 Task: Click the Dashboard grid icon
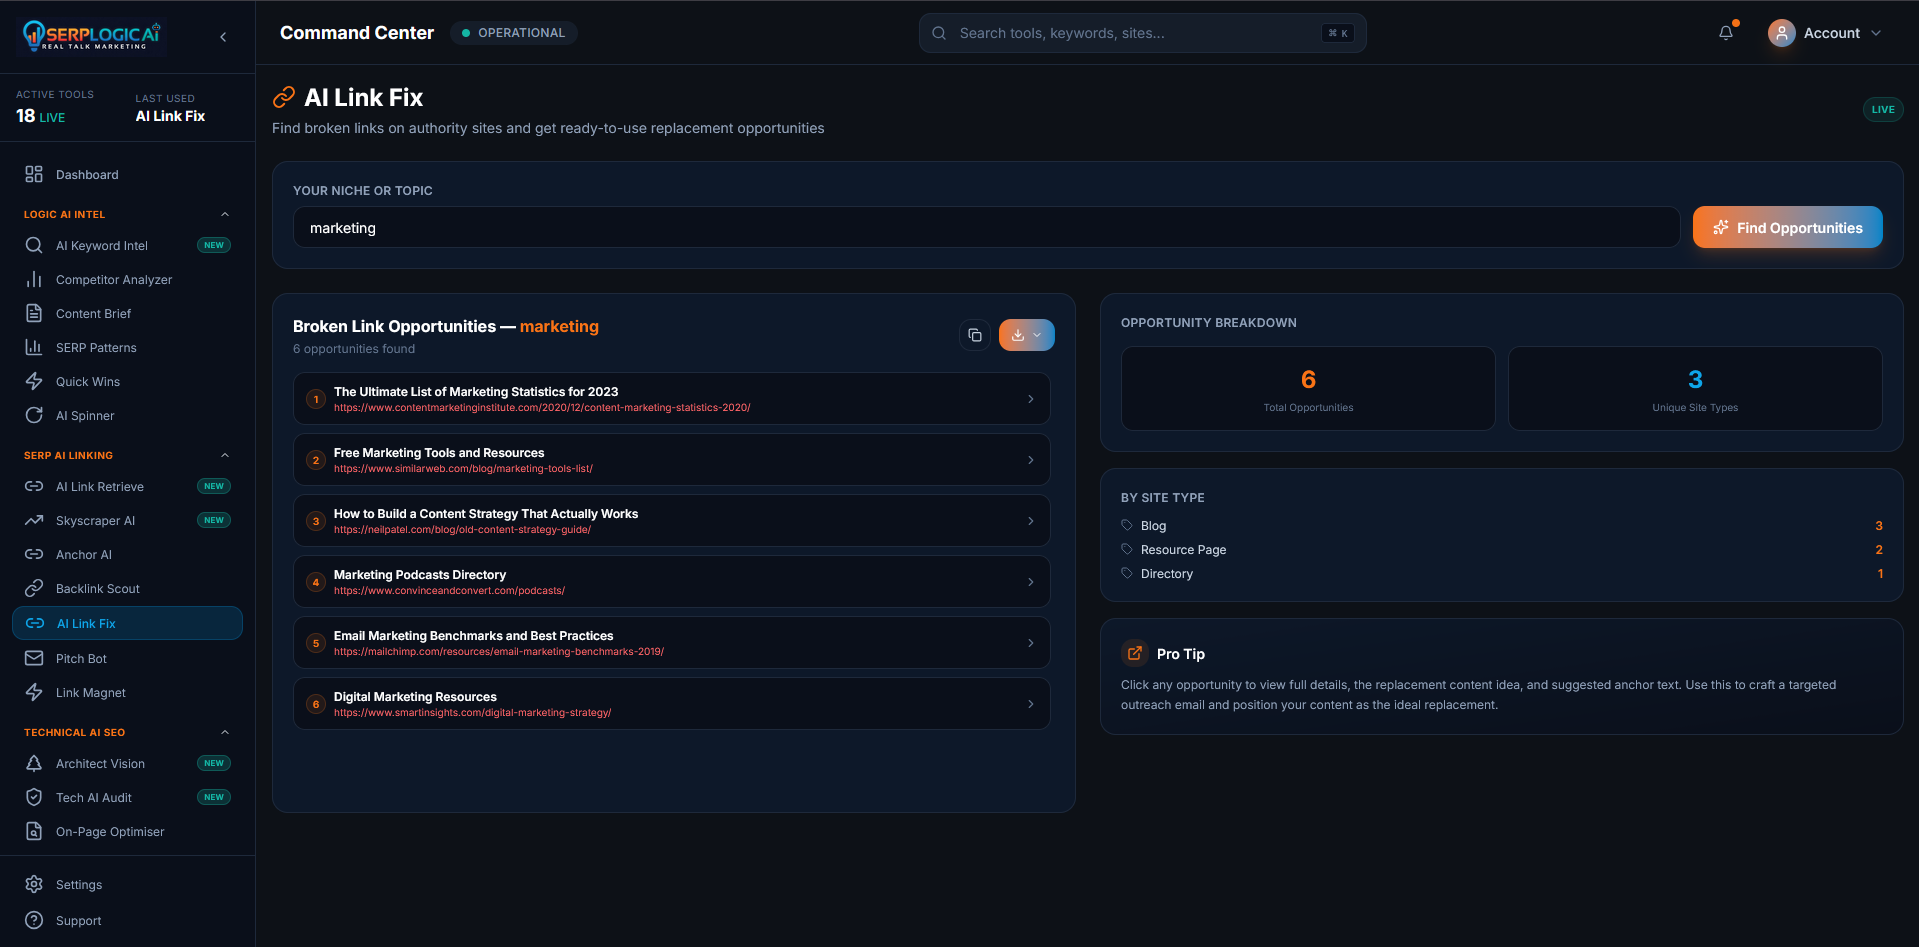(x=34, y=174)
